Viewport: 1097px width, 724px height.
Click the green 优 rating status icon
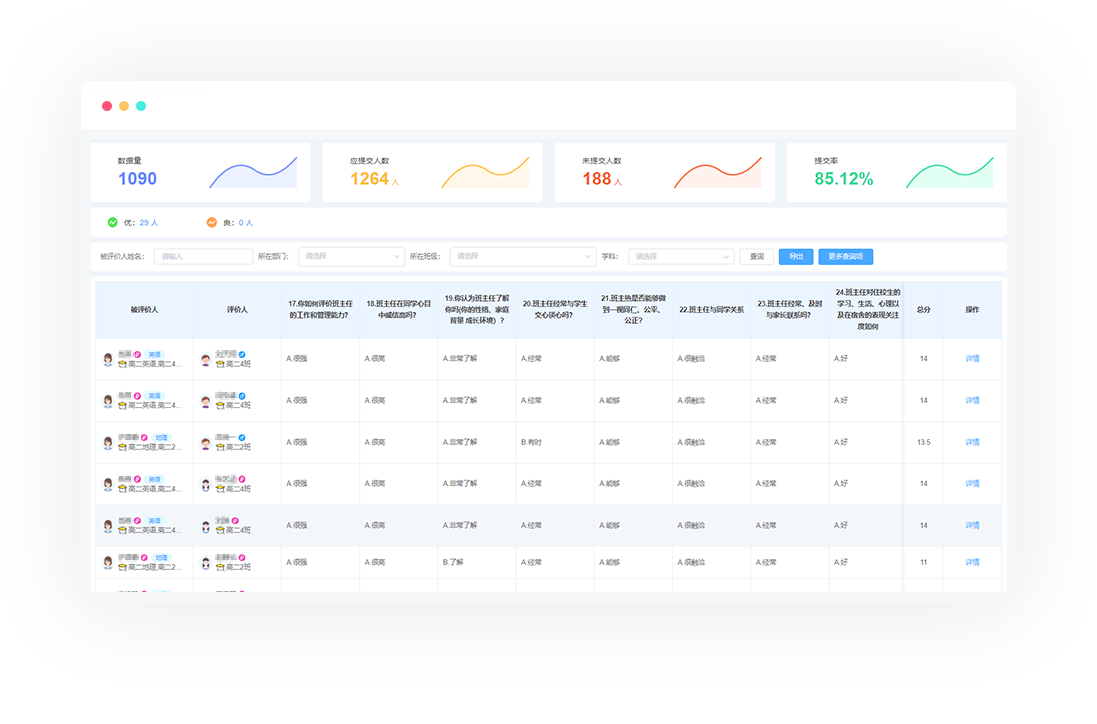coord(112,222)
